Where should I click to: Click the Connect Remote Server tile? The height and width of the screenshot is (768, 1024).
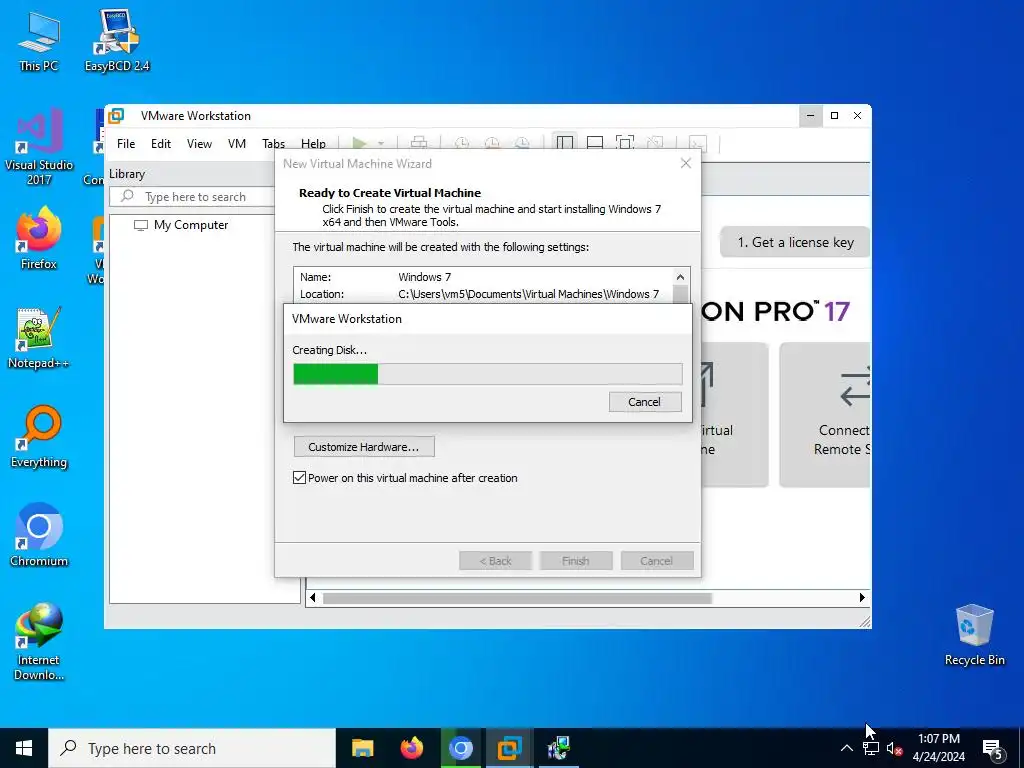click(825, 415)
